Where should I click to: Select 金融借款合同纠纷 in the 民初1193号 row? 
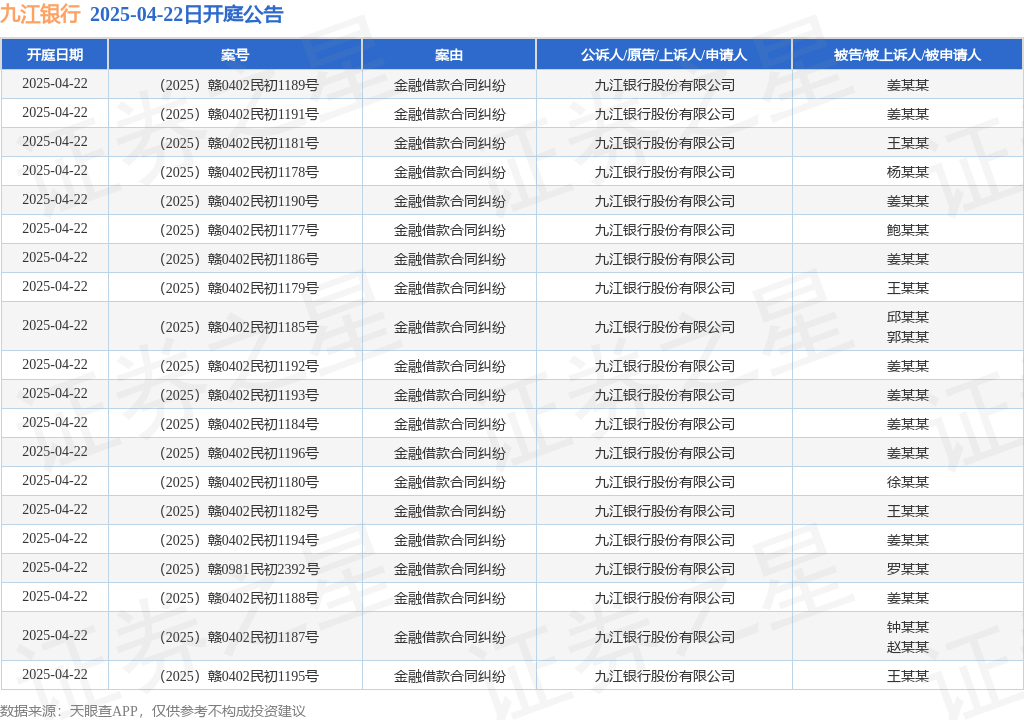(449, 395)
